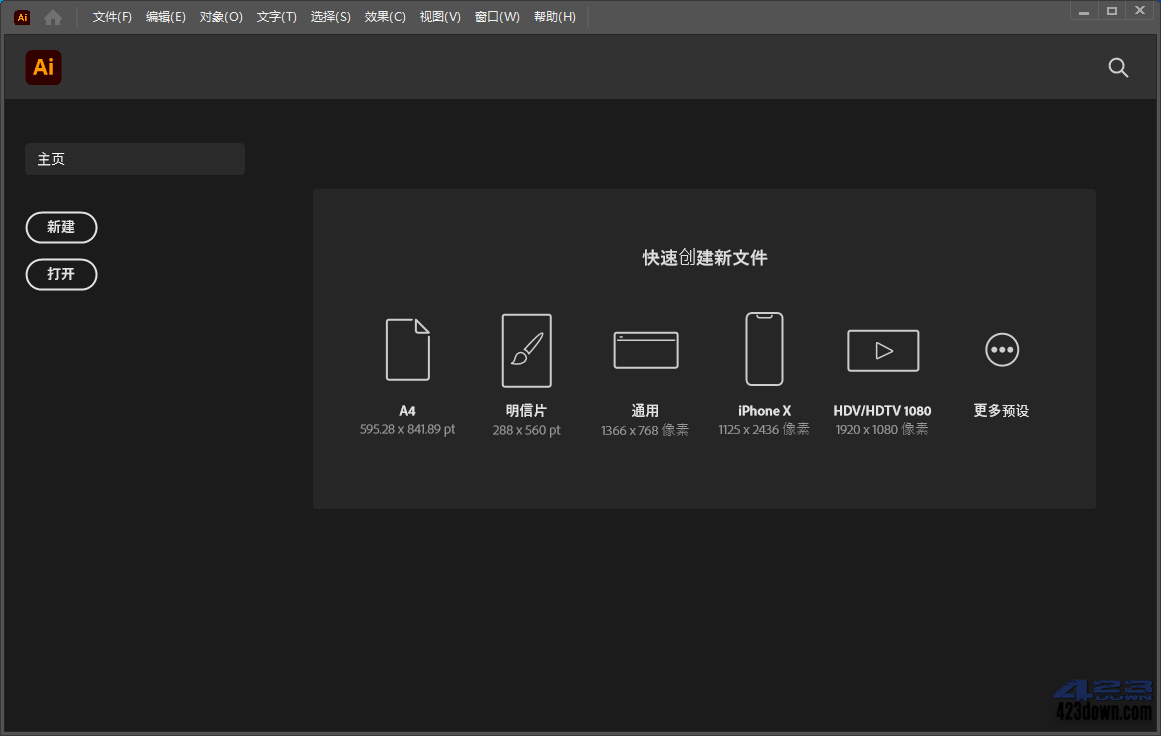Viewport: 1161px width, 736px height.
Task: Click the 打开 button
Action: [x=61, y=274]
